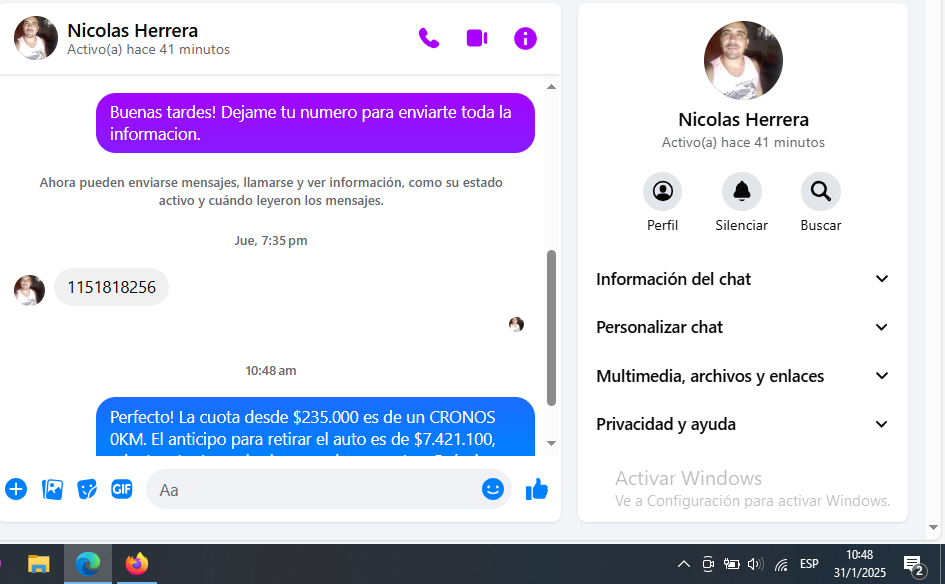Send a thumbs-up like
Image resolution: width=945 pixels, height=584 pixels.
click(x=537, y=489)
